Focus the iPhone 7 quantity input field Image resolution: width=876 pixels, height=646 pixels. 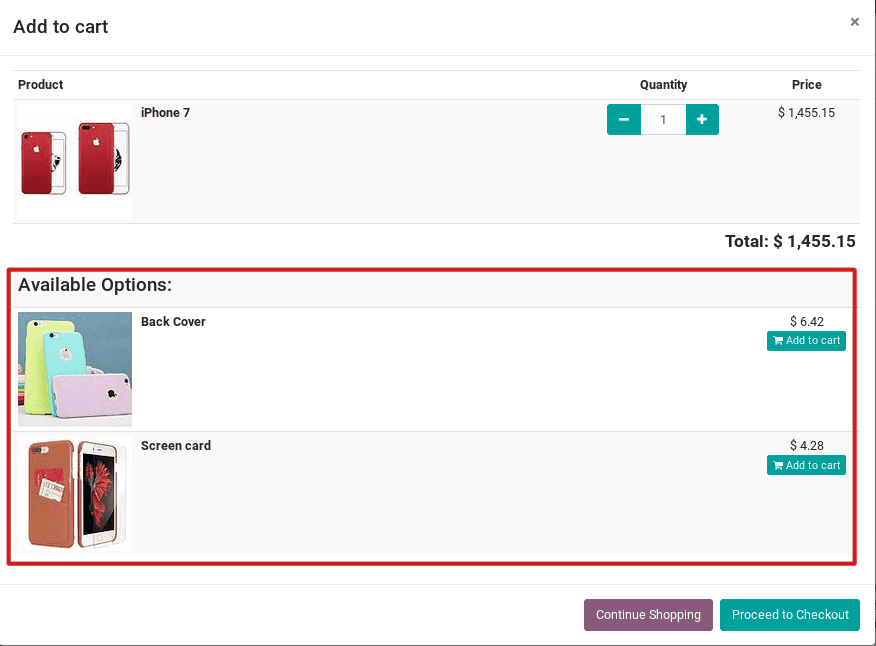pos(663,119)
